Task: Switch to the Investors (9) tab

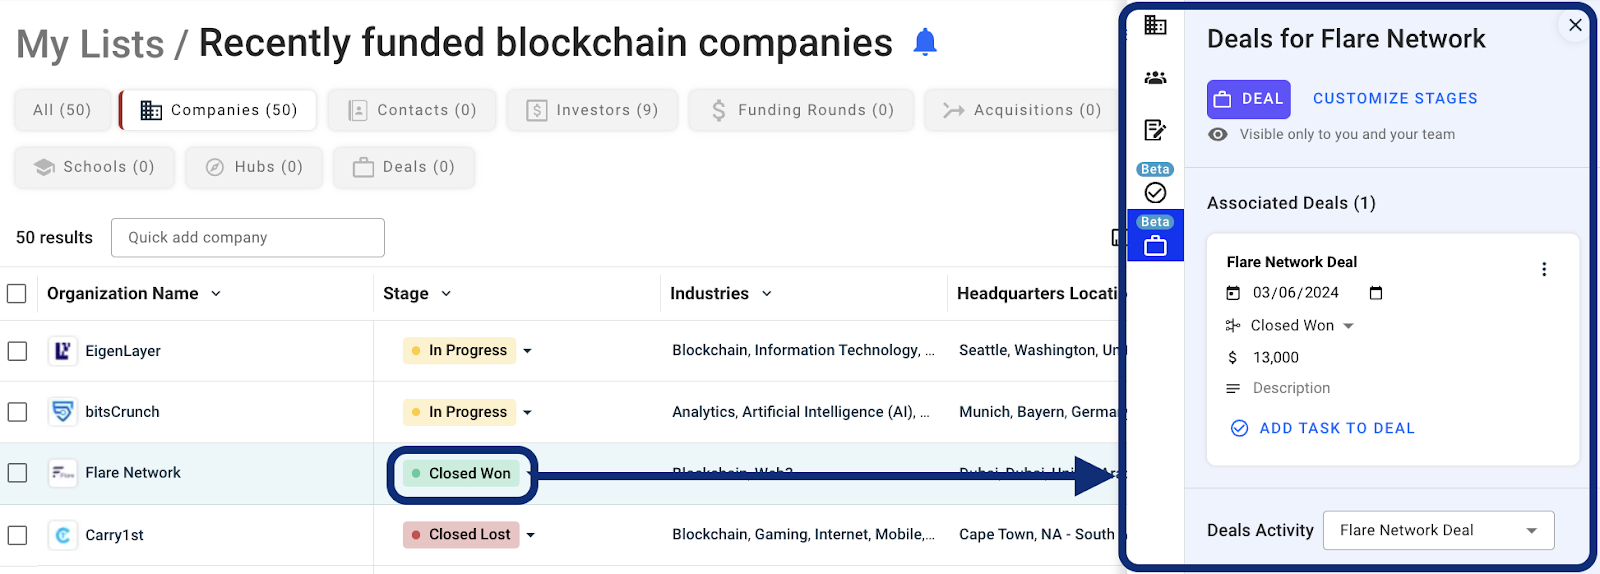Action: point(592,110)
